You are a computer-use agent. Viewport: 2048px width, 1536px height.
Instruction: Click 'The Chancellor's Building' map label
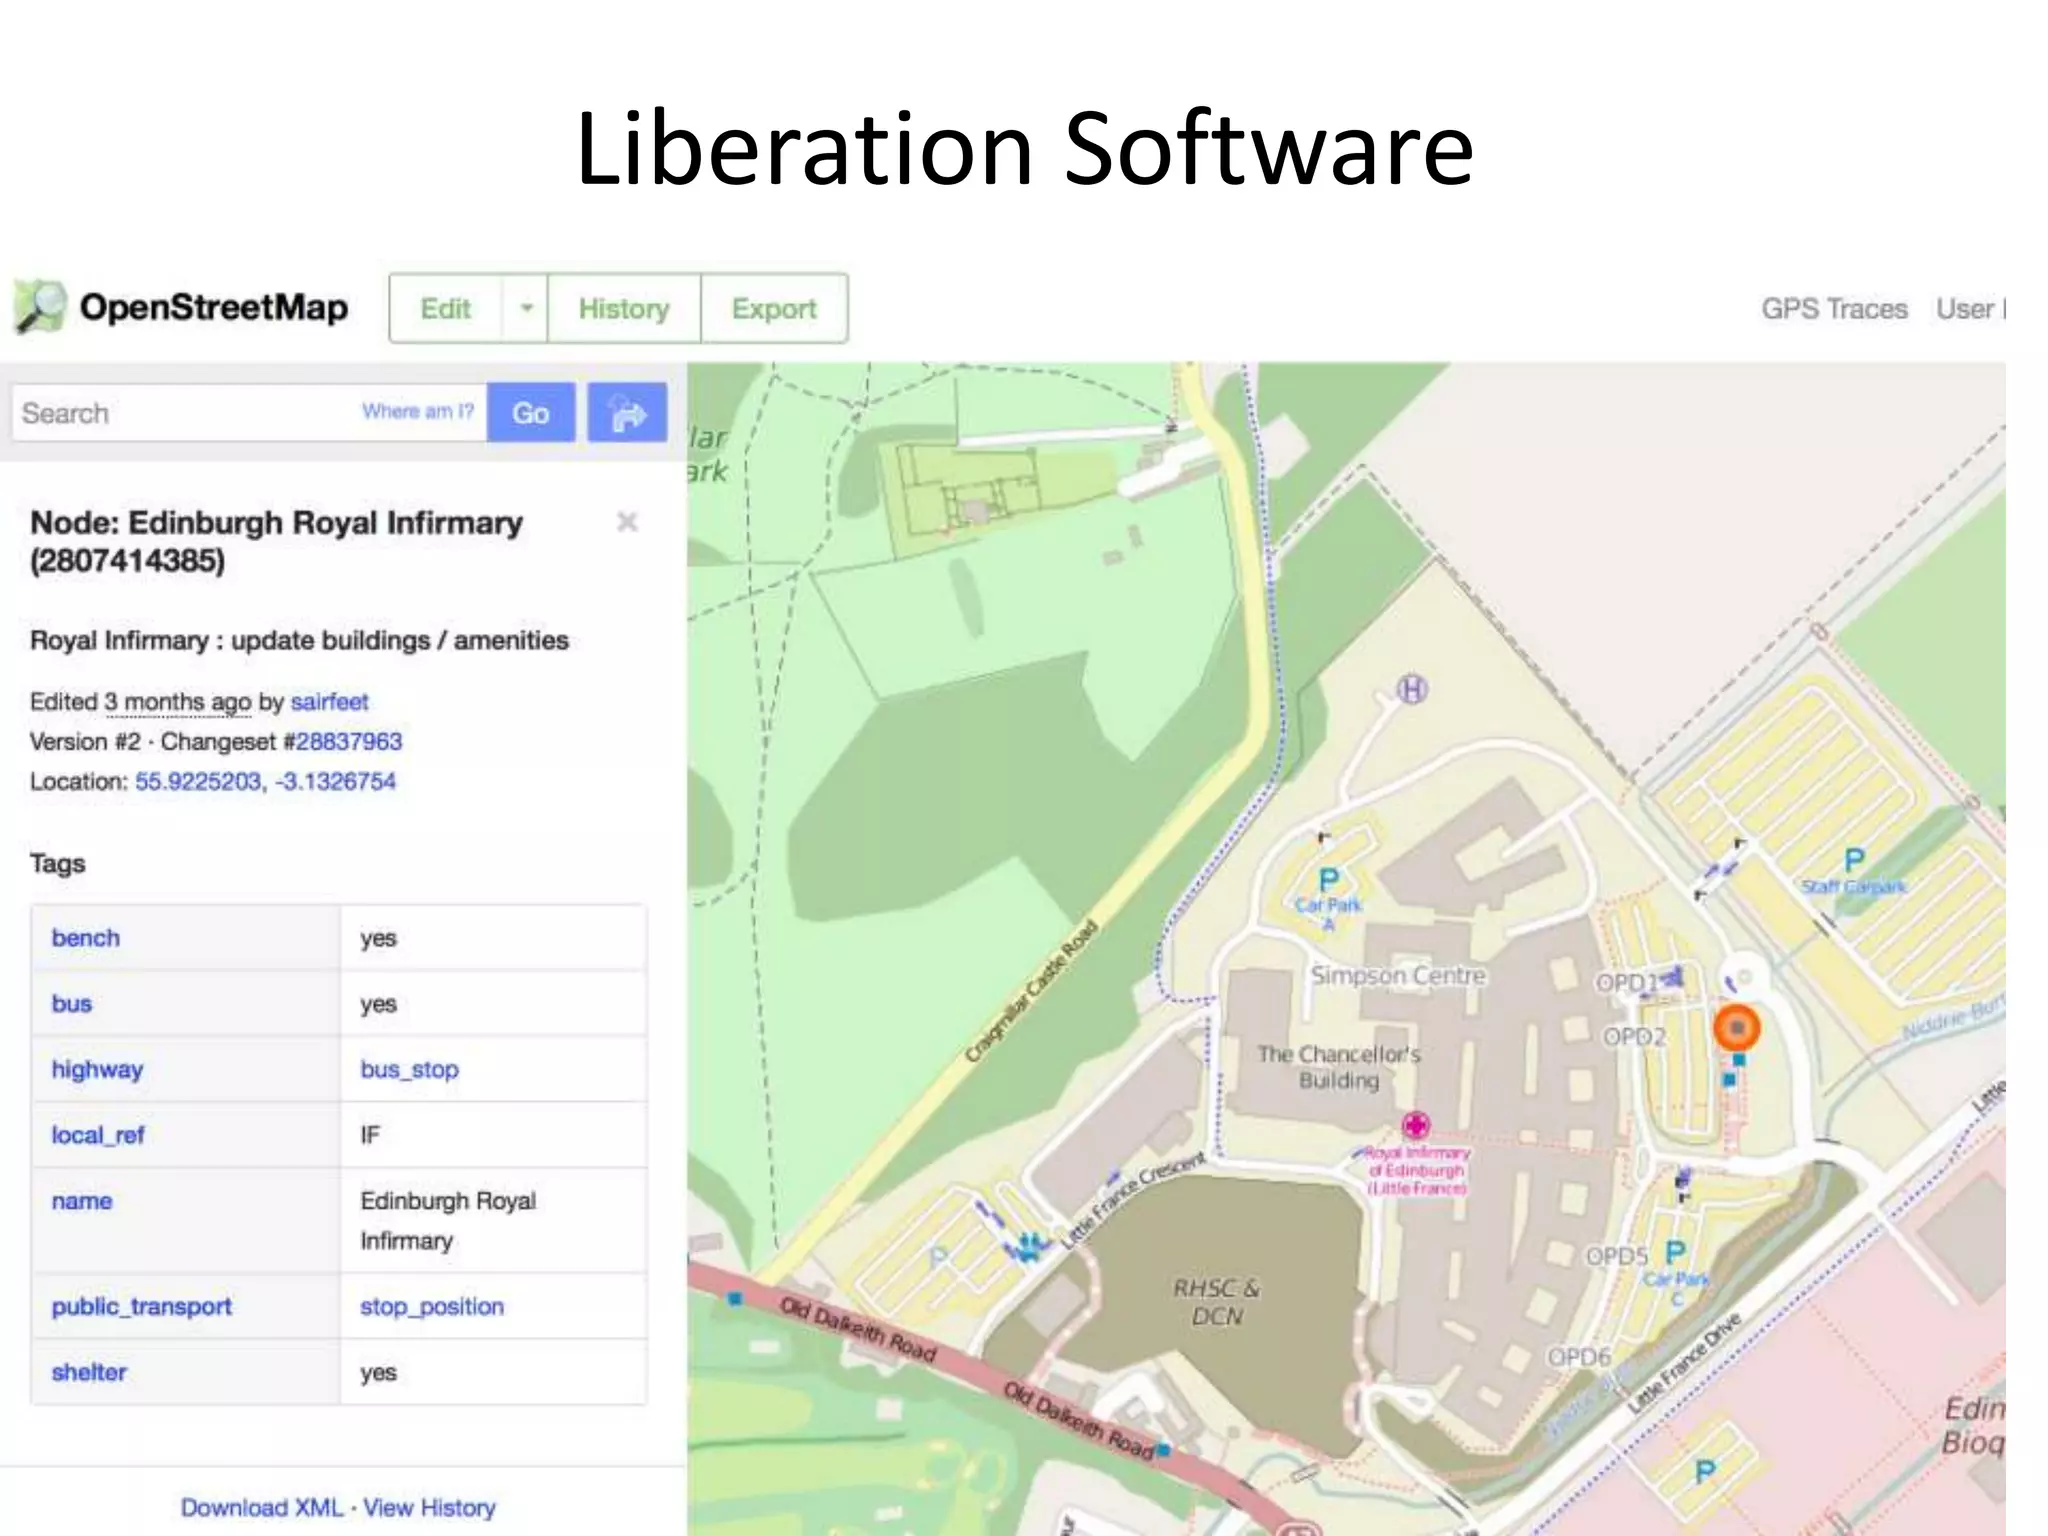coord(1339,1067)
